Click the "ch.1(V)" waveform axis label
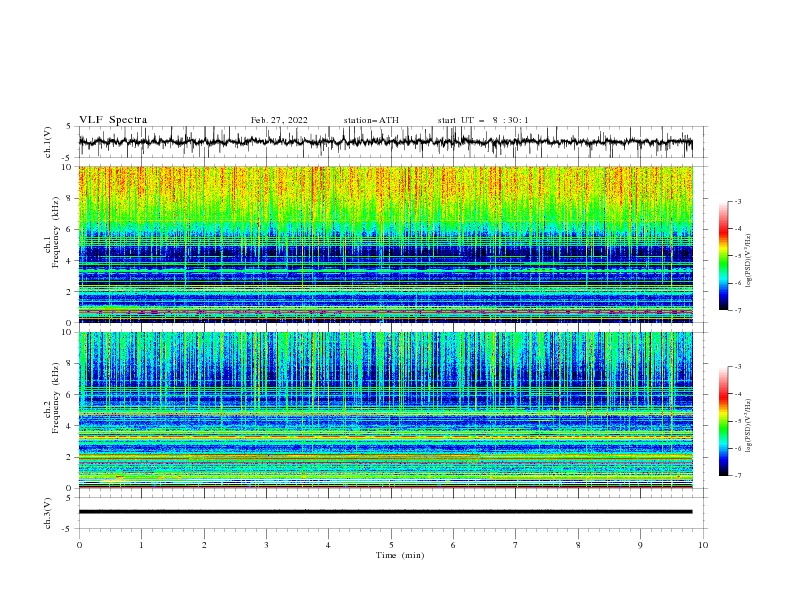This screenshot has height=612, width=792. click(48, 142)
